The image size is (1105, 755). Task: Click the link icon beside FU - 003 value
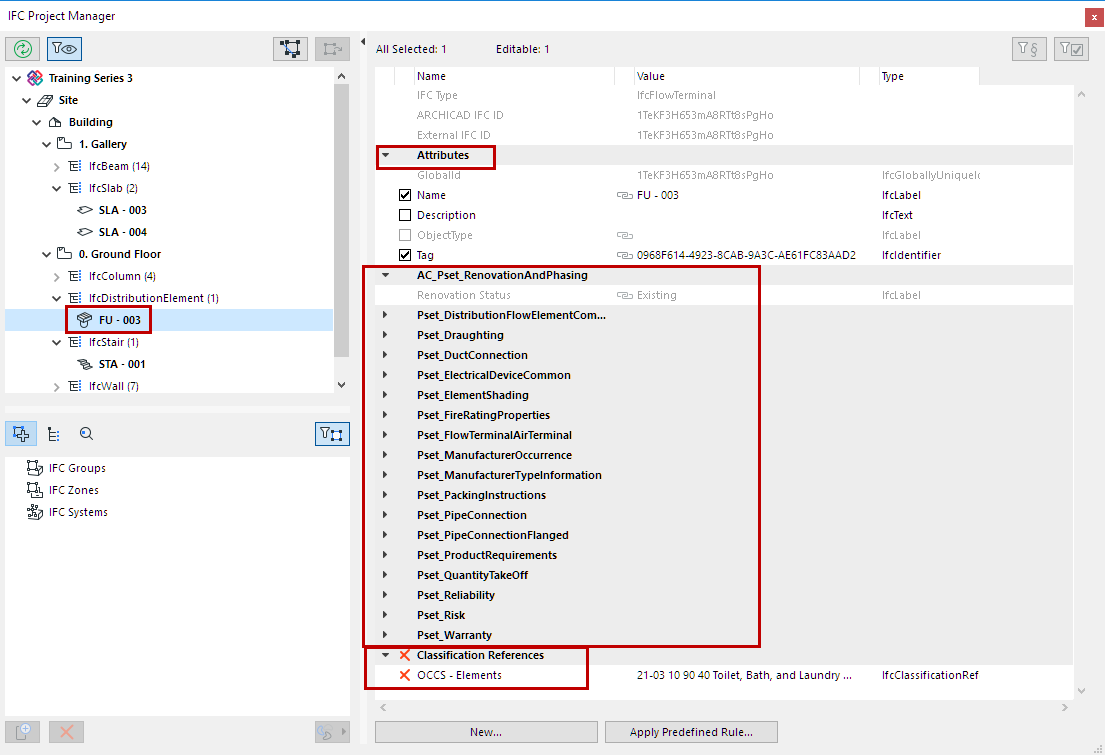[624, 195]
